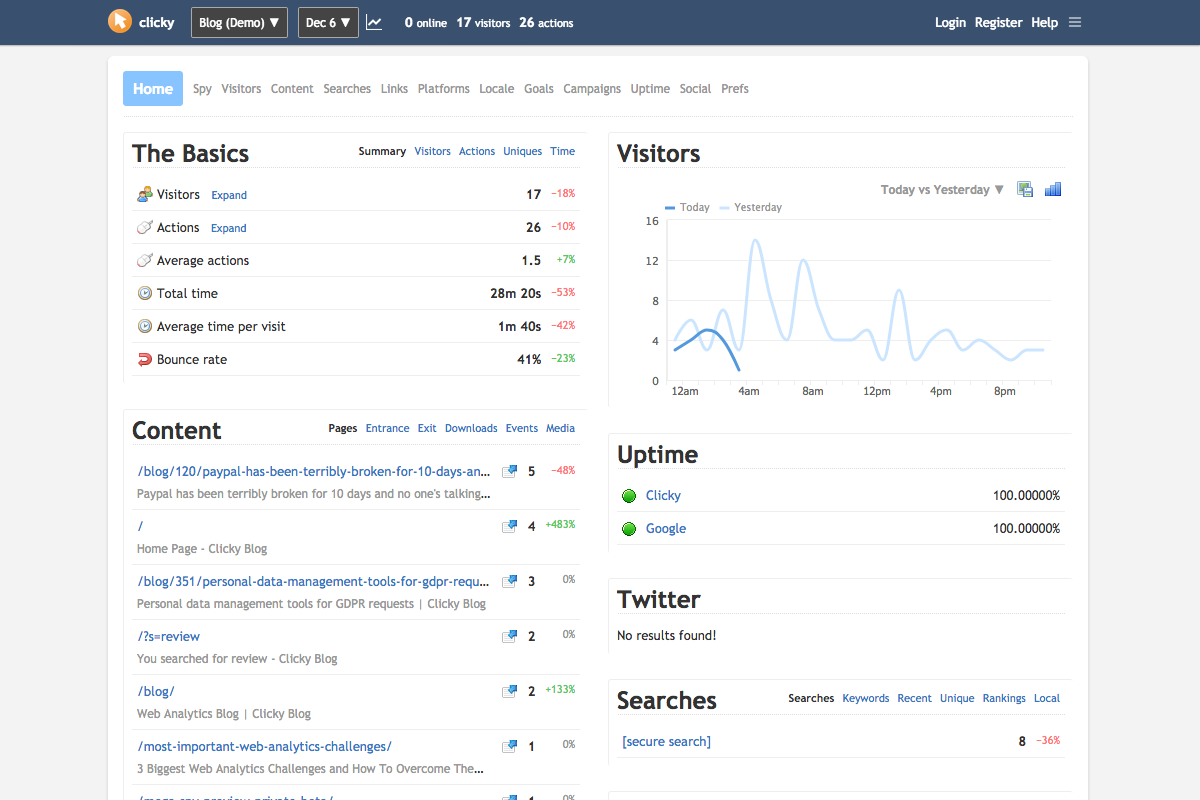Click the bounce rate magnet icon

coord(142,359)
